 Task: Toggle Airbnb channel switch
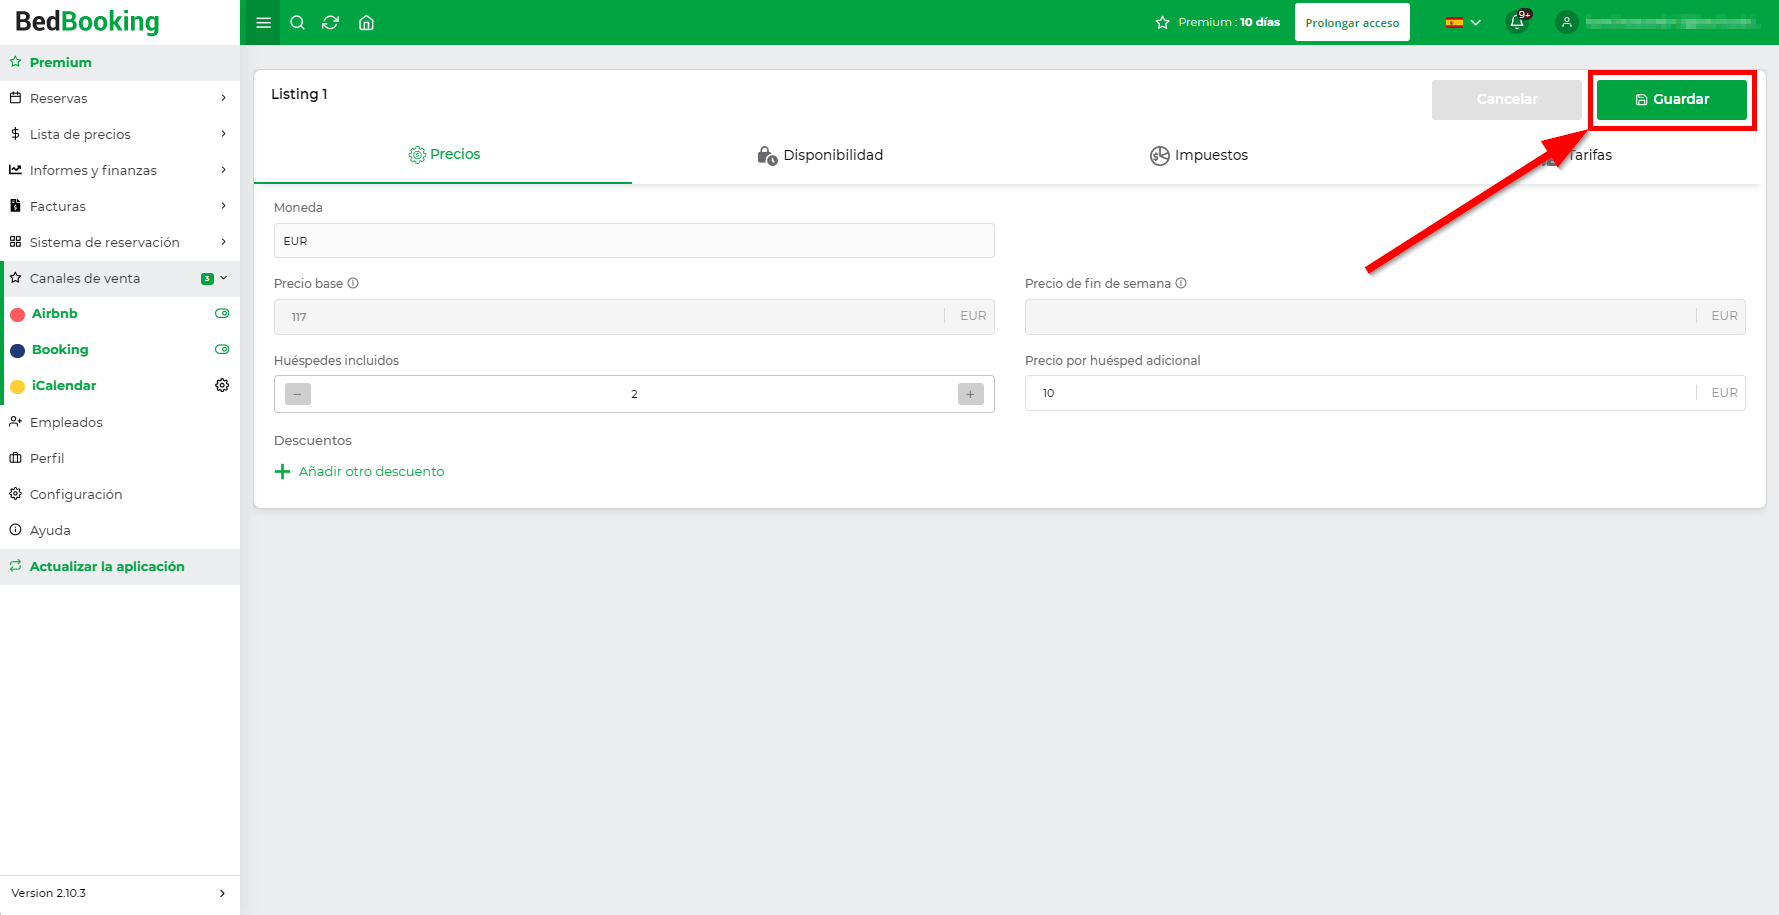pyautogui.click(x=222, y=313)
